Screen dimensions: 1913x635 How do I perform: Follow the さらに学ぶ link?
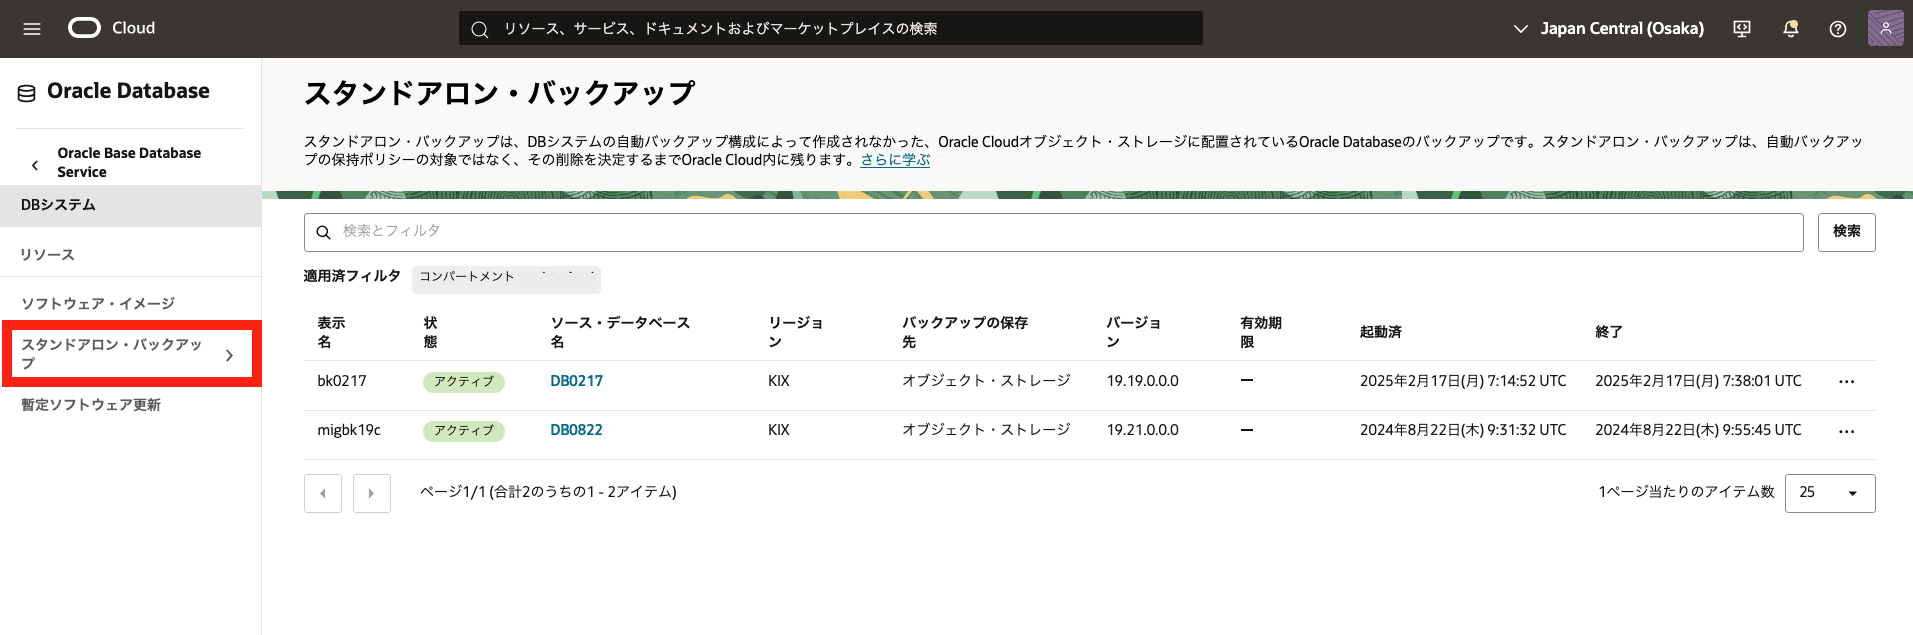pos(895,160)
